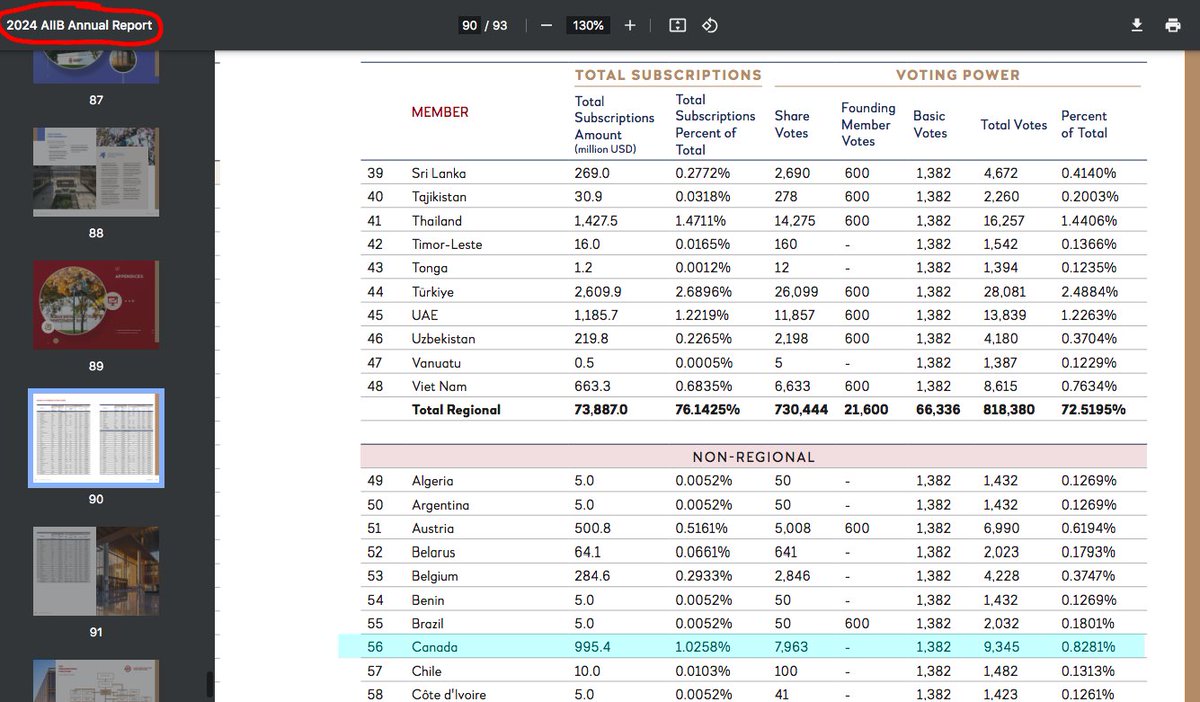Click Canada's 1.0258% subscription percent
Screen dimensions: 1200x702
pyautogui.click(x=701, y=647)
